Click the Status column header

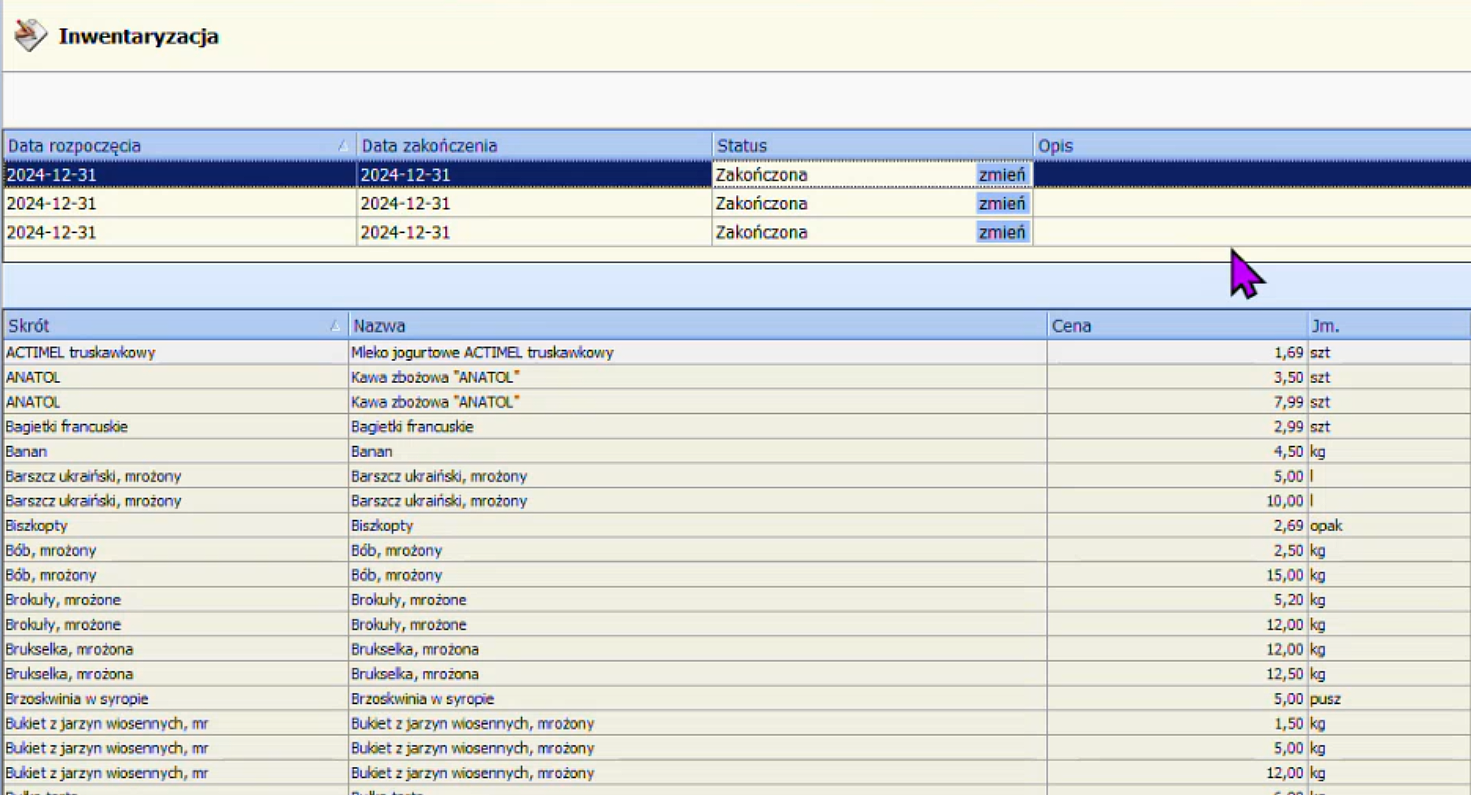point(872,146)
